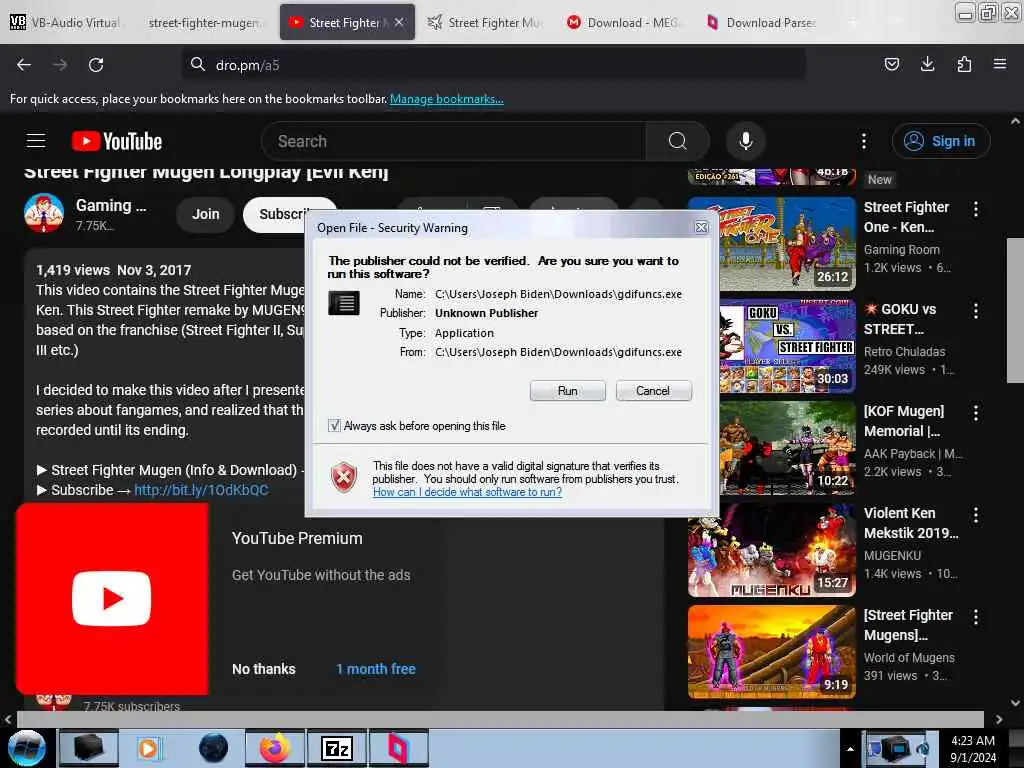Open the Pocket save icon
The image size is (1024, 768).
pyautogui.click(x=891, y=64)
